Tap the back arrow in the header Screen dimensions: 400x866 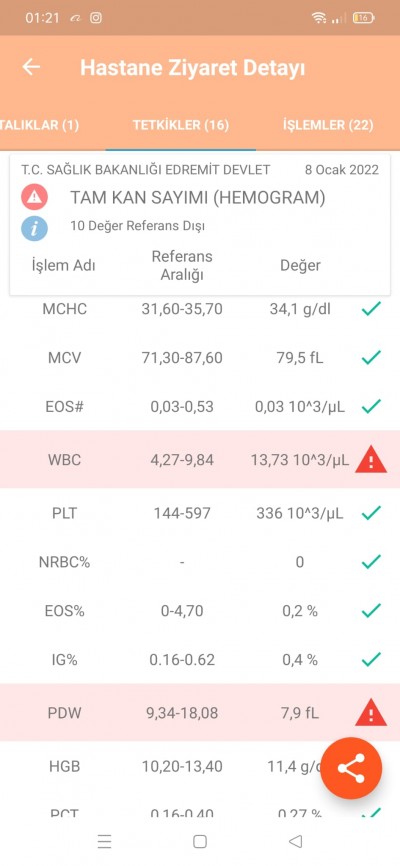tap(31, 67)
